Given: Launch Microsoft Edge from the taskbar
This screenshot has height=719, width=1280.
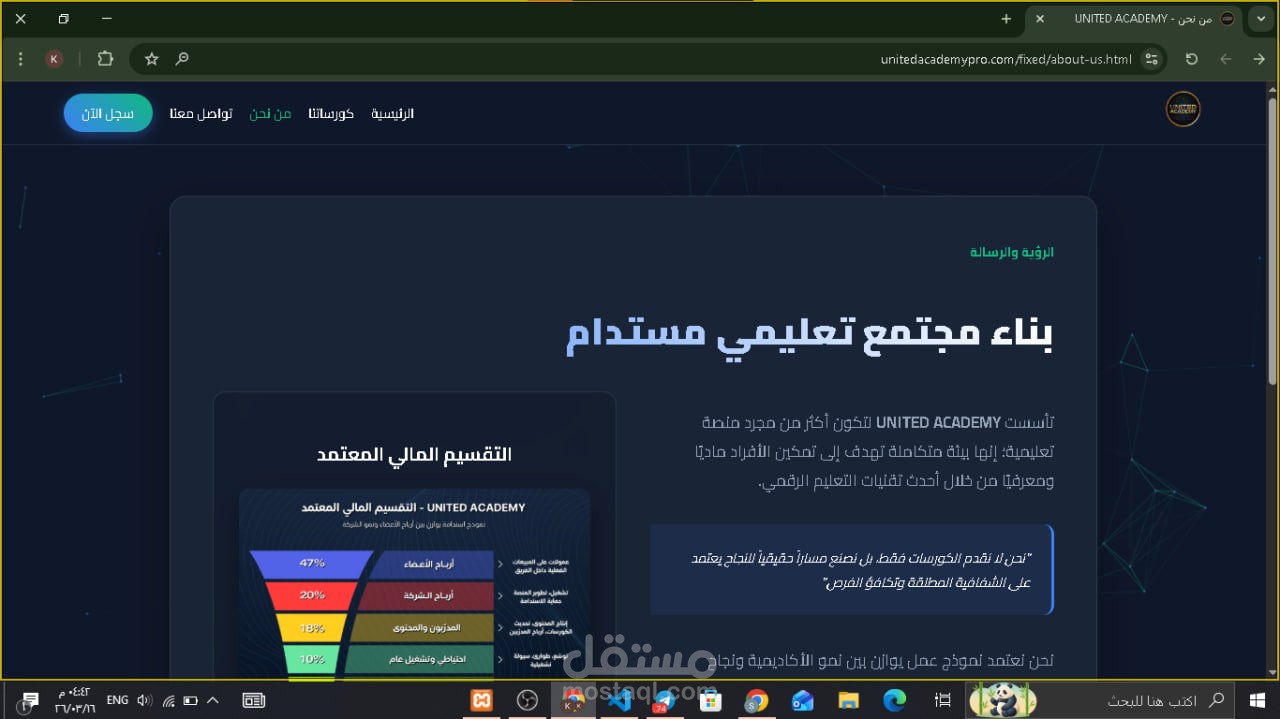Looking at the screenshot, I should click(x=894, y=700).
